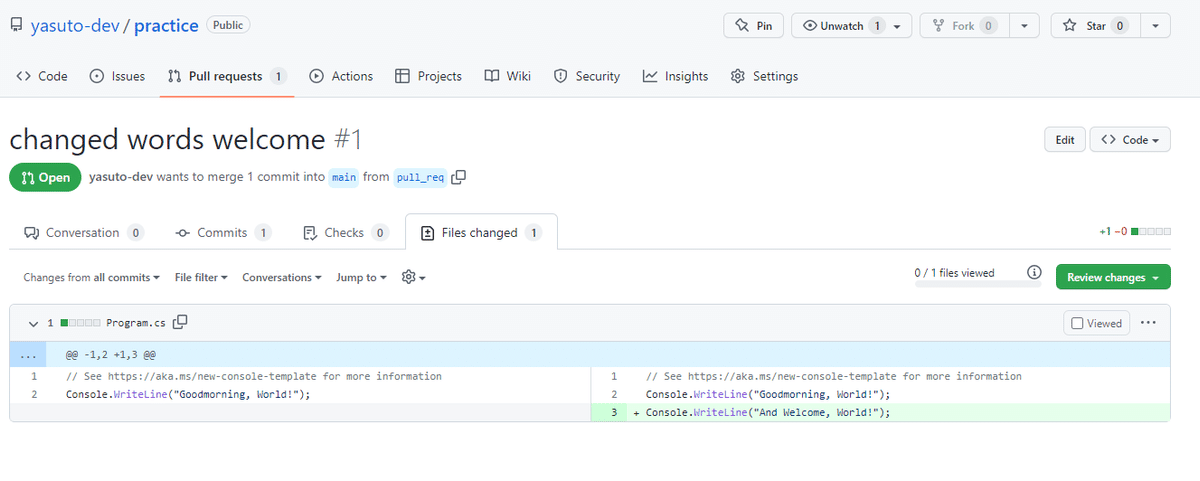The image size is (1200, 481).
Task: Collapse the Program.cs file diff
Action: pos(33,323)
